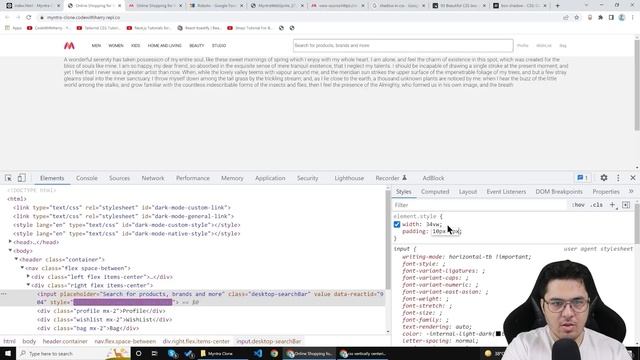Click the browser back arrow
The height and width of the screenshot is (360, 640).
[x=7, y=18]
